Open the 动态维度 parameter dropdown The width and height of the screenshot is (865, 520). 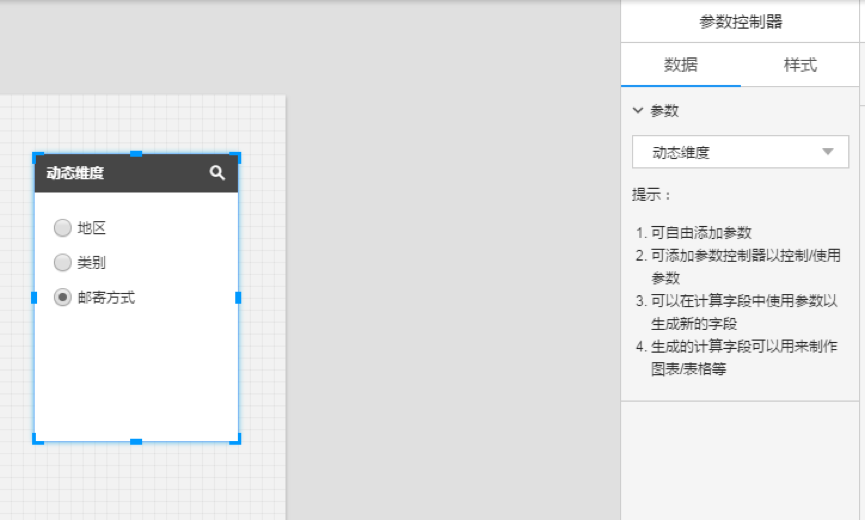point(740,152)
